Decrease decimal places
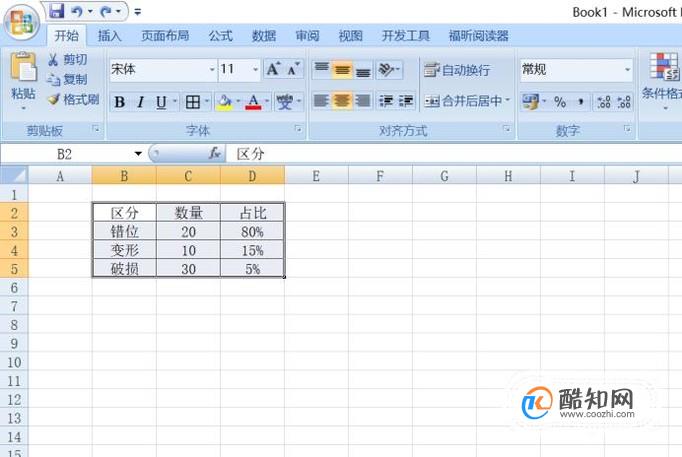Screen dimensions: 682x457 tap(624, 102)
